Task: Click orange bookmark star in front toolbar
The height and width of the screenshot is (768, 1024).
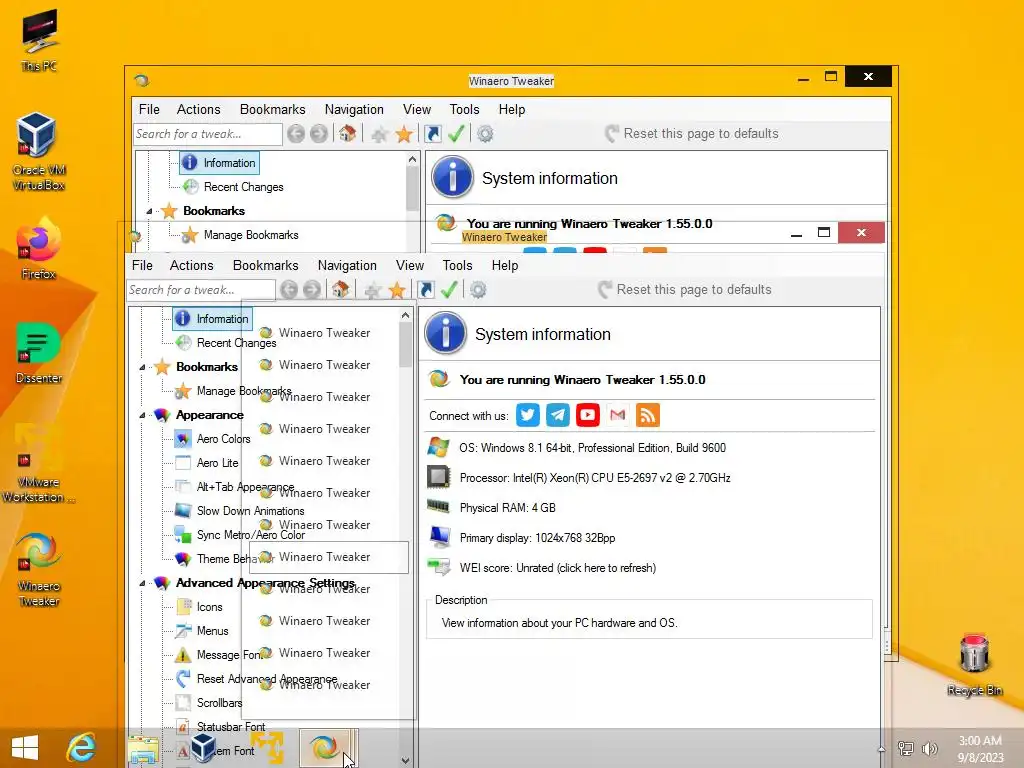Action: click(397, 290)
